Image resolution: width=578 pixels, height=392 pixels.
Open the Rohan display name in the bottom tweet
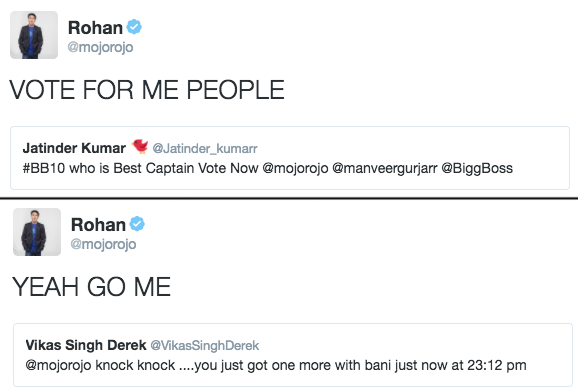click(x=98, y=225)
